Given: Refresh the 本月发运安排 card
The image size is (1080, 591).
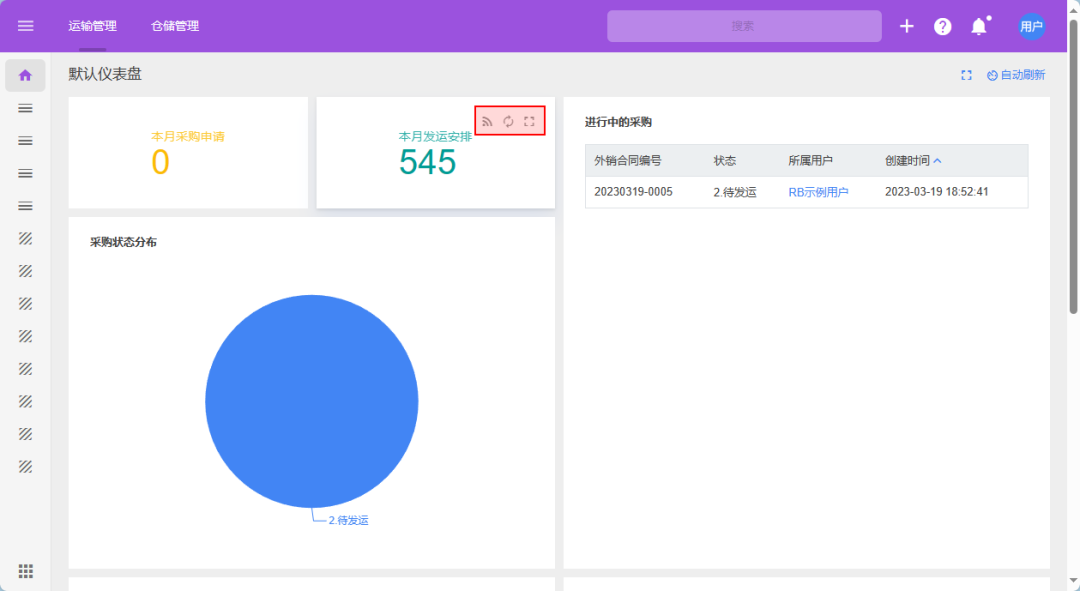Looking at the screenshot, I should 508,121.
